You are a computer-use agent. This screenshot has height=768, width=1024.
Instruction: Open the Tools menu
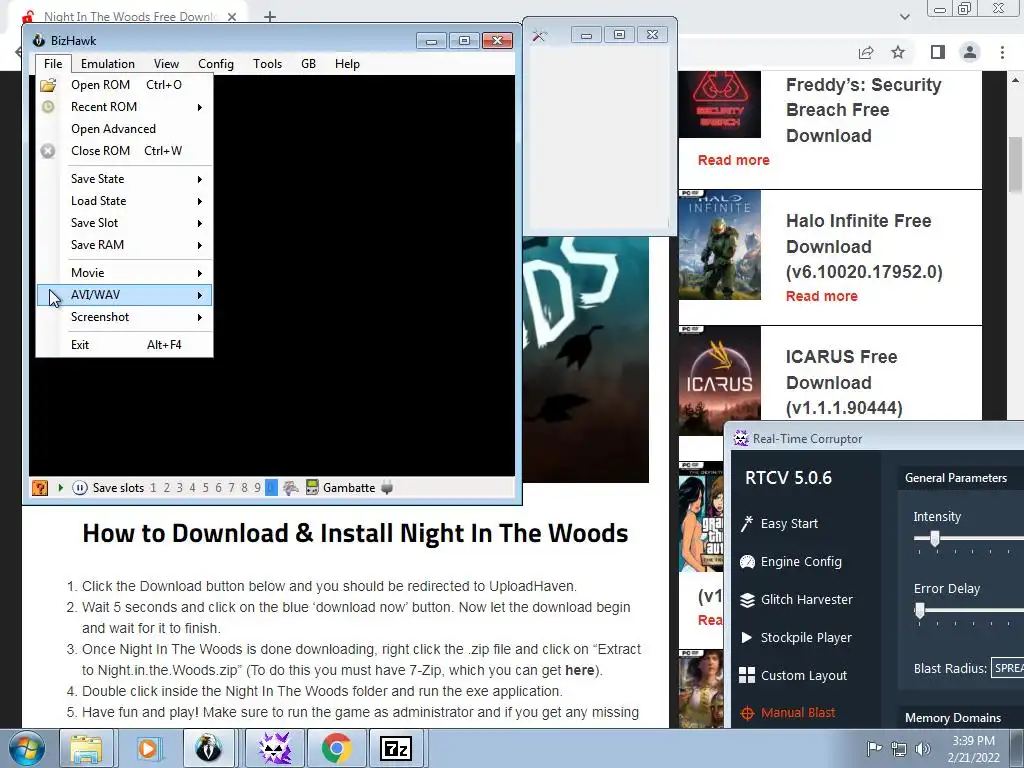click(x=268, y=63)
